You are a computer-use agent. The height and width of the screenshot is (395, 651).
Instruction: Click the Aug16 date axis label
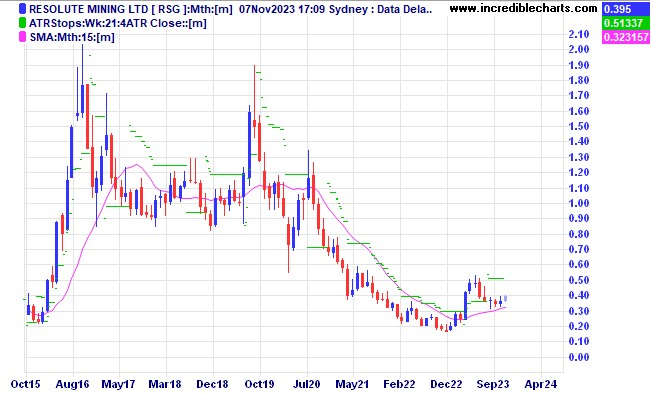tap(73, 384)
